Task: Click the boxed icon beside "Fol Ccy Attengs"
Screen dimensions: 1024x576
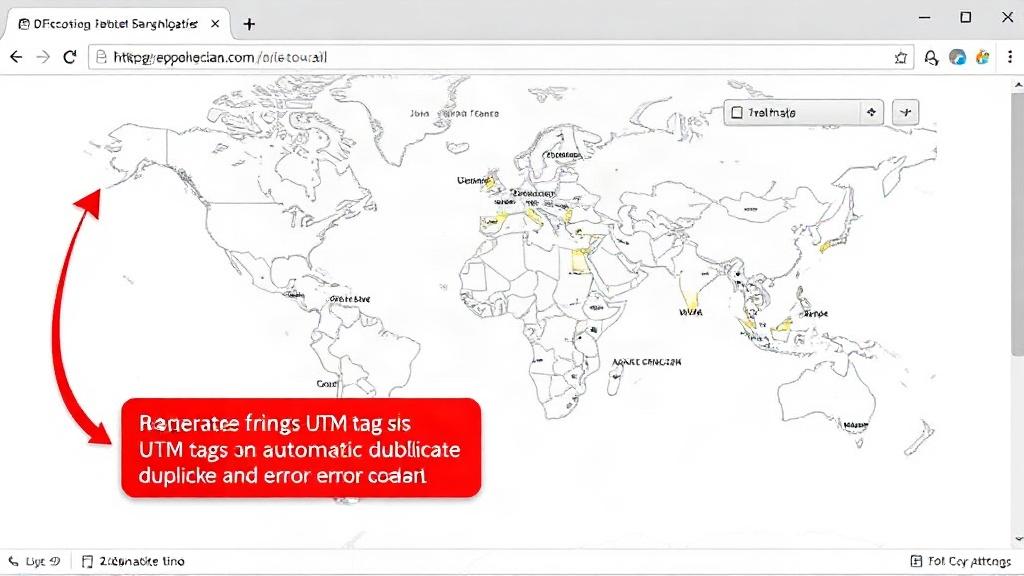Action: (916, 561)
